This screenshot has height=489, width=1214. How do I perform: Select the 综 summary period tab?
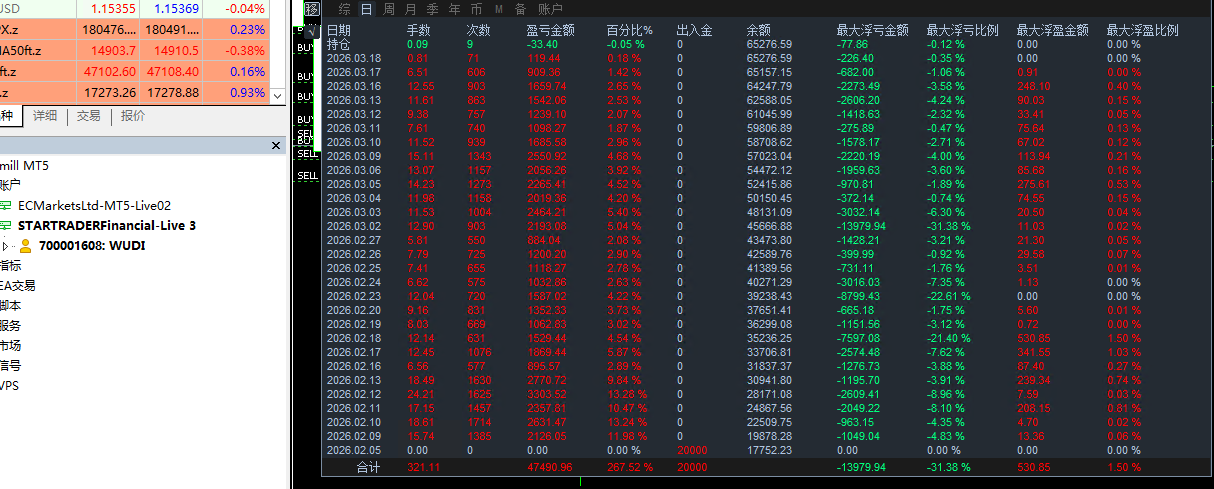pyautogui.click(x=344, y=9)
